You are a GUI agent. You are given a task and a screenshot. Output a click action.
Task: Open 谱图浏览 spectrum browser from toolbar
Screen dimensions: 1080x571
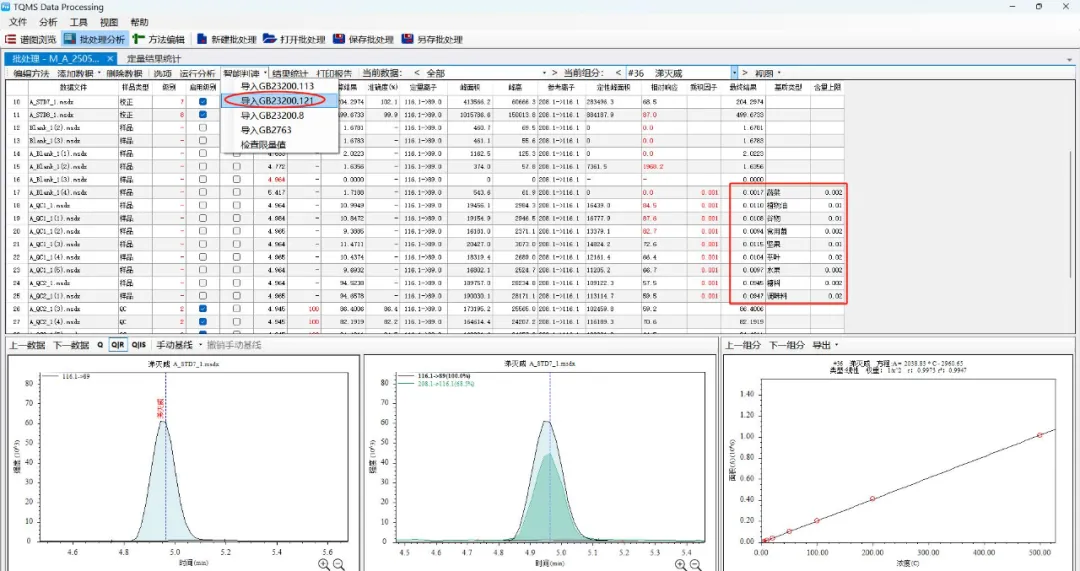coord(31,39)
